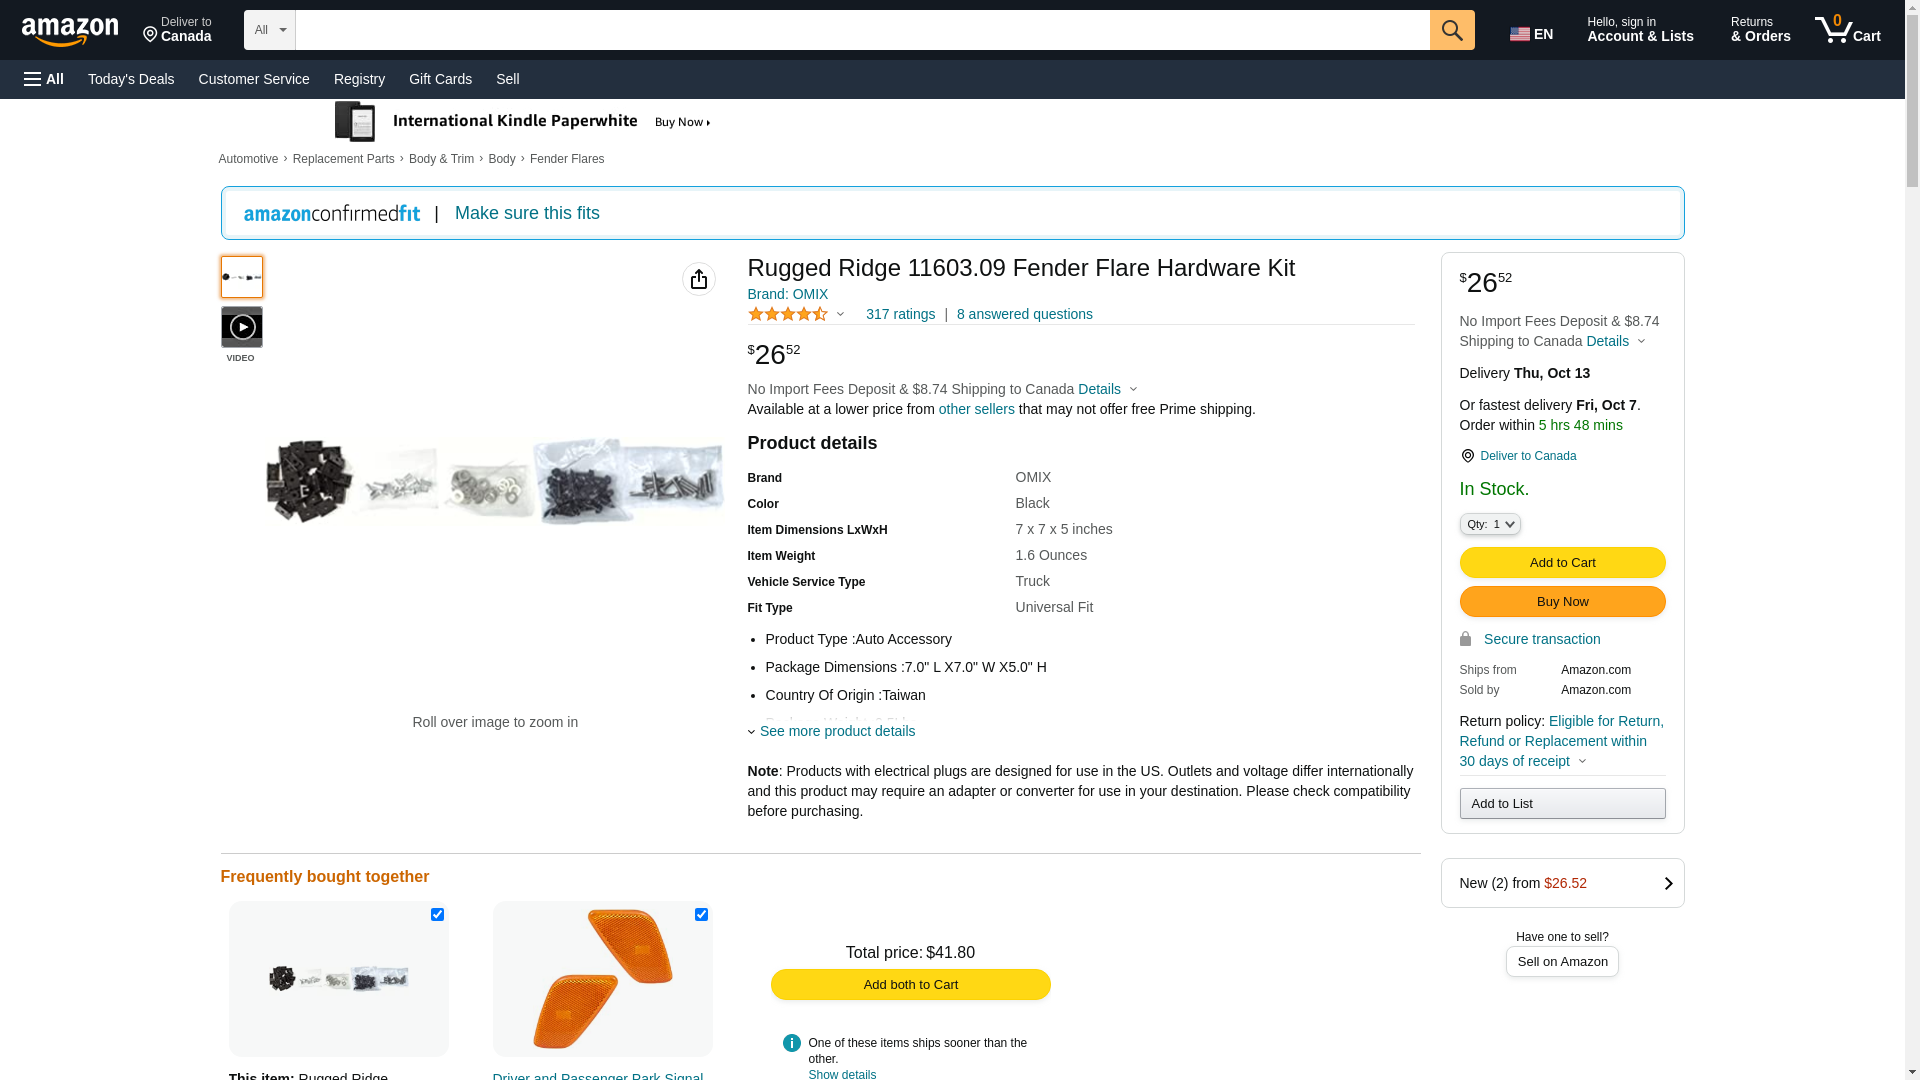Click the star rating icon

tap(788, 314)
